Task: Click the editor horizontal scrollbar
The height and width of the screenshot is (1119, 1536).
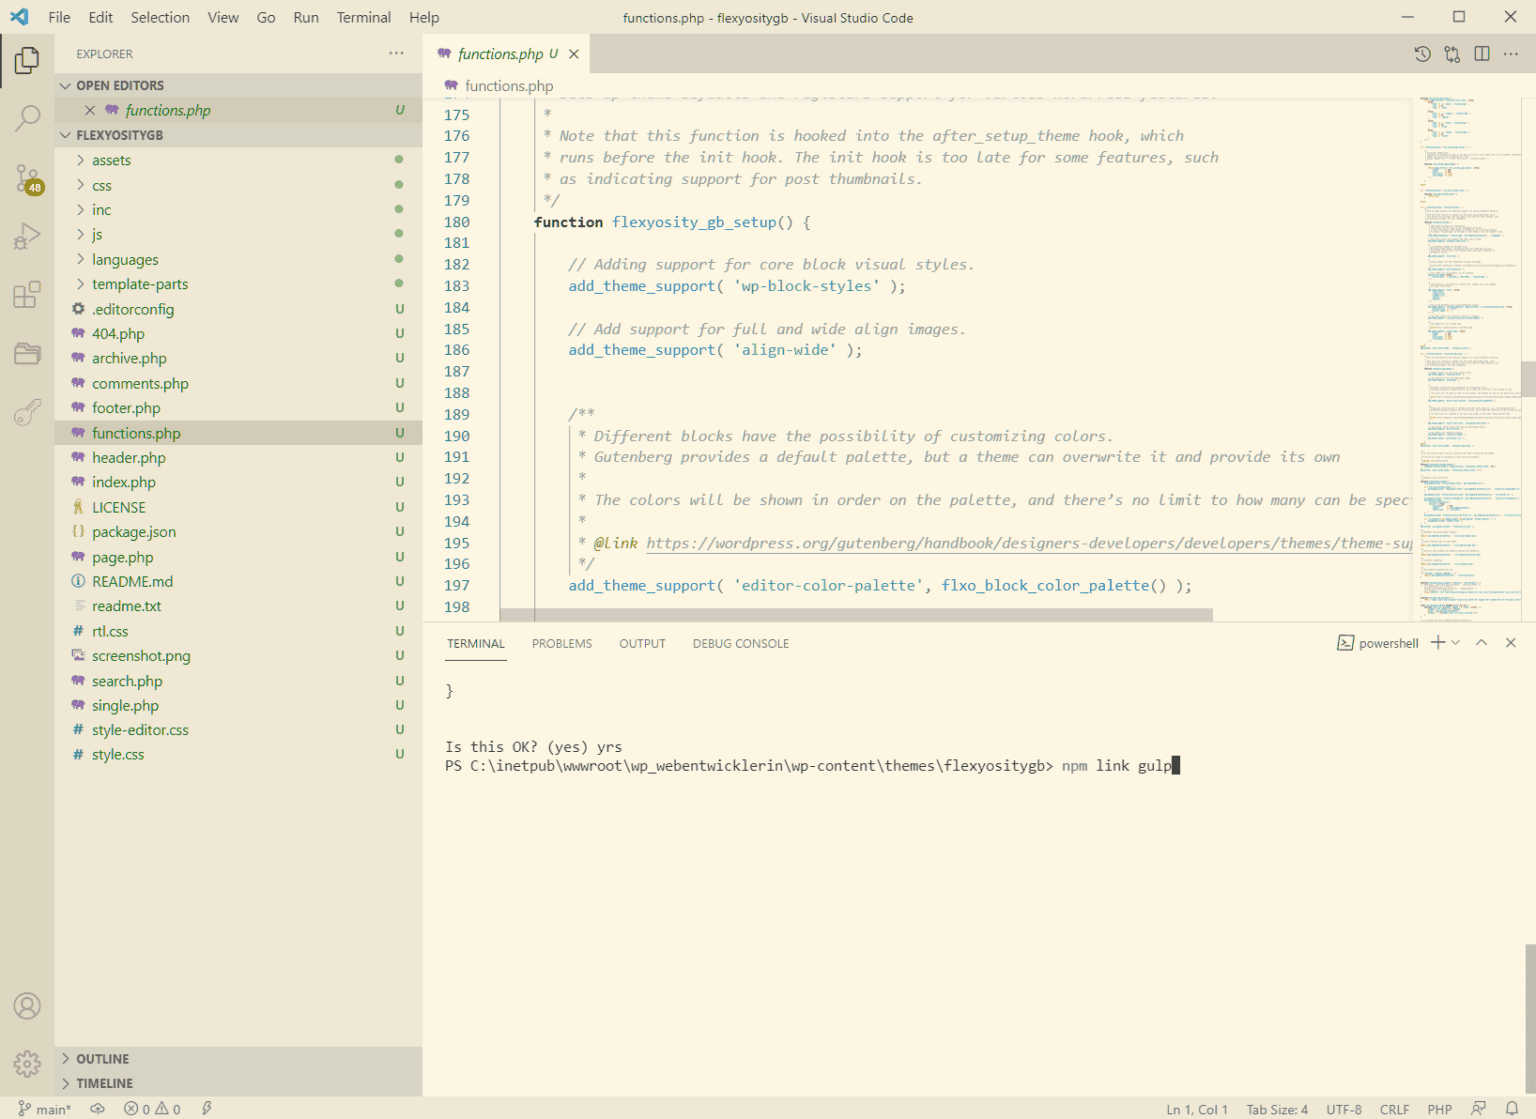Action: click(x=856, y=615)
